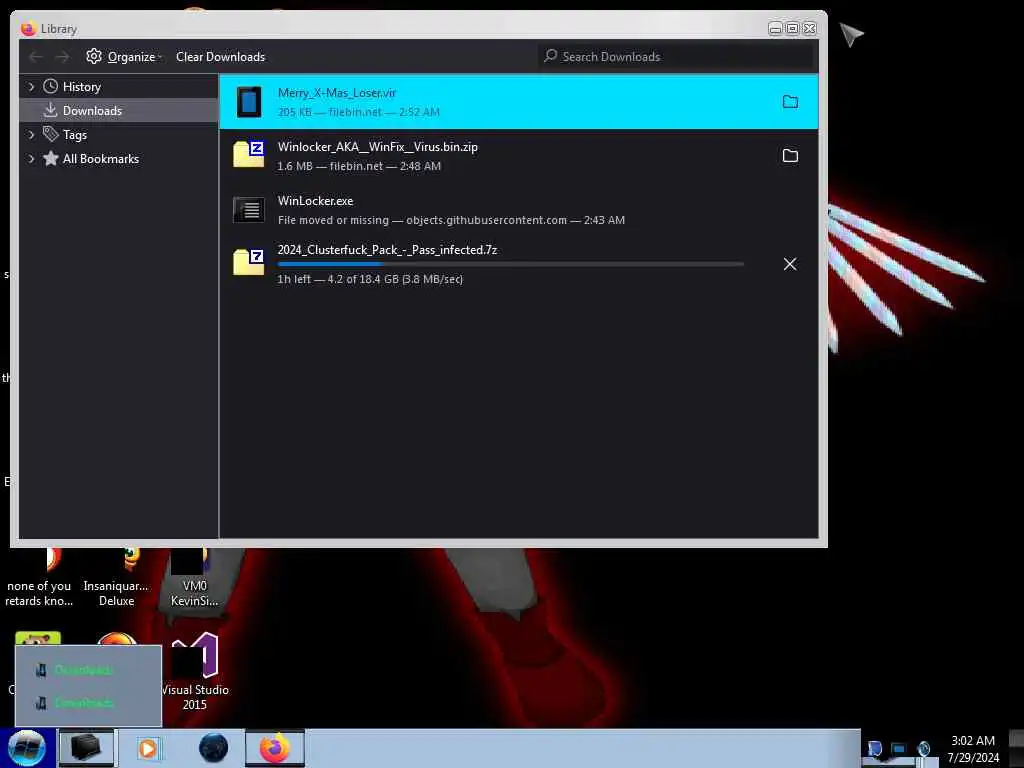This screenshot has width=1024, height=768.
Task: Expand the All Bookmarks tree node
Action: 31,159
